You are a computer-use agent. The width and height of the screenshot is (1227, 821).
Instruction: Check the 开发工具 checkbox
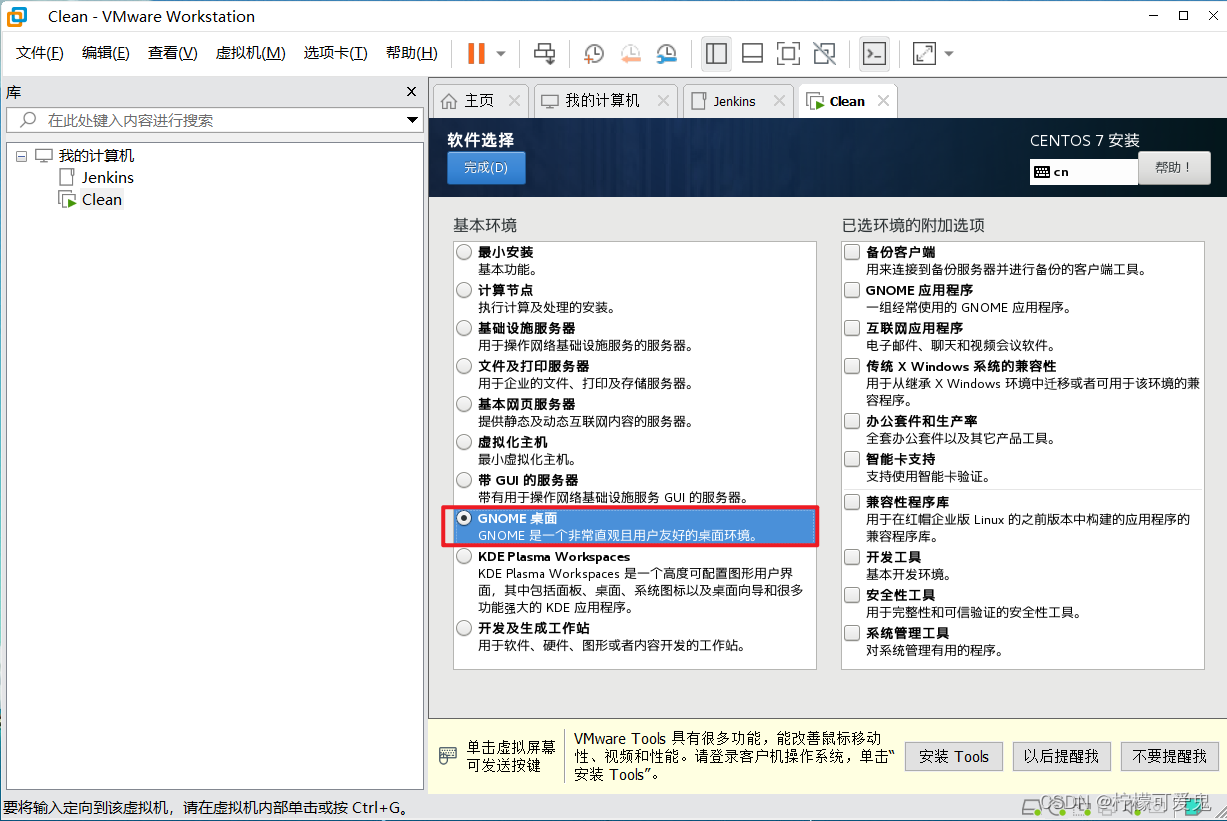852,557
